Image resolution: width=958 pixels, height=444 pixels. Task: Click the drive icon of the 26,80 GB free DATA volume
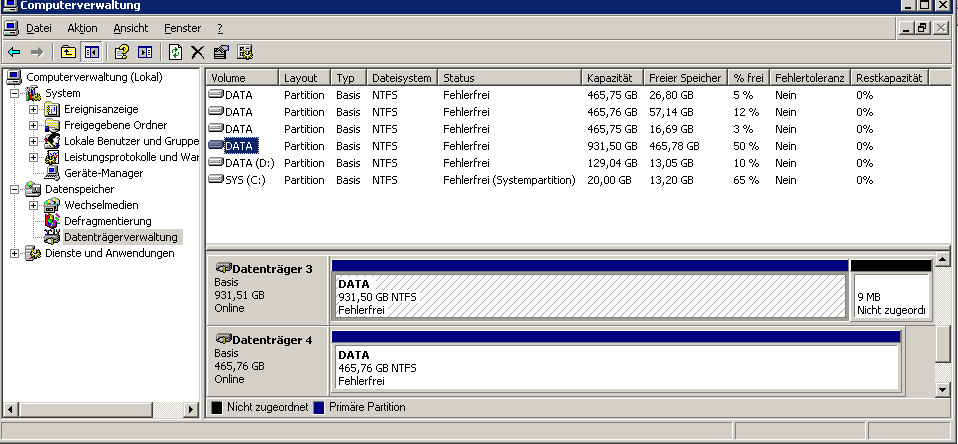tap(216, 95)
